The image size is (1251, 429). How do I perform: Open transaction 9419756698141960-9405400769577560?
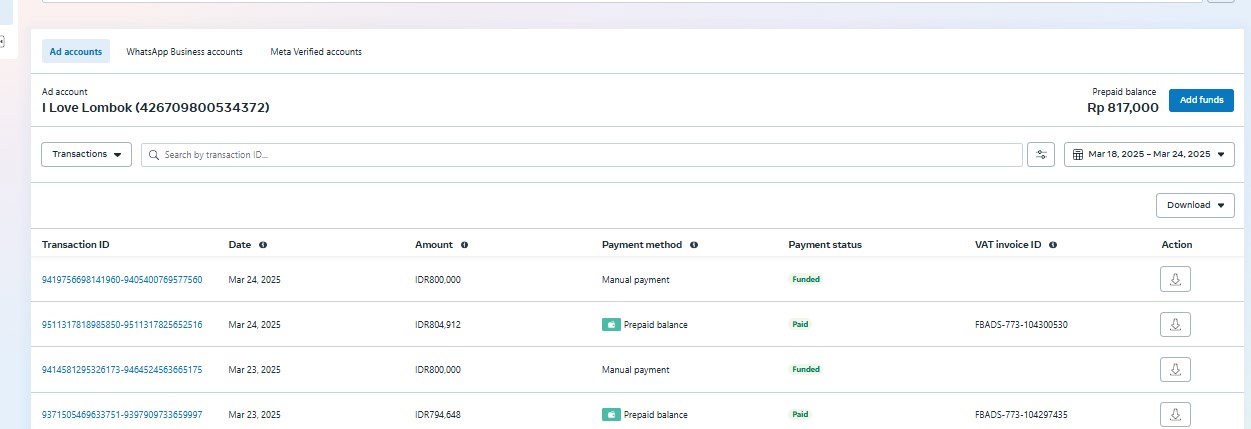click(122, 280)
